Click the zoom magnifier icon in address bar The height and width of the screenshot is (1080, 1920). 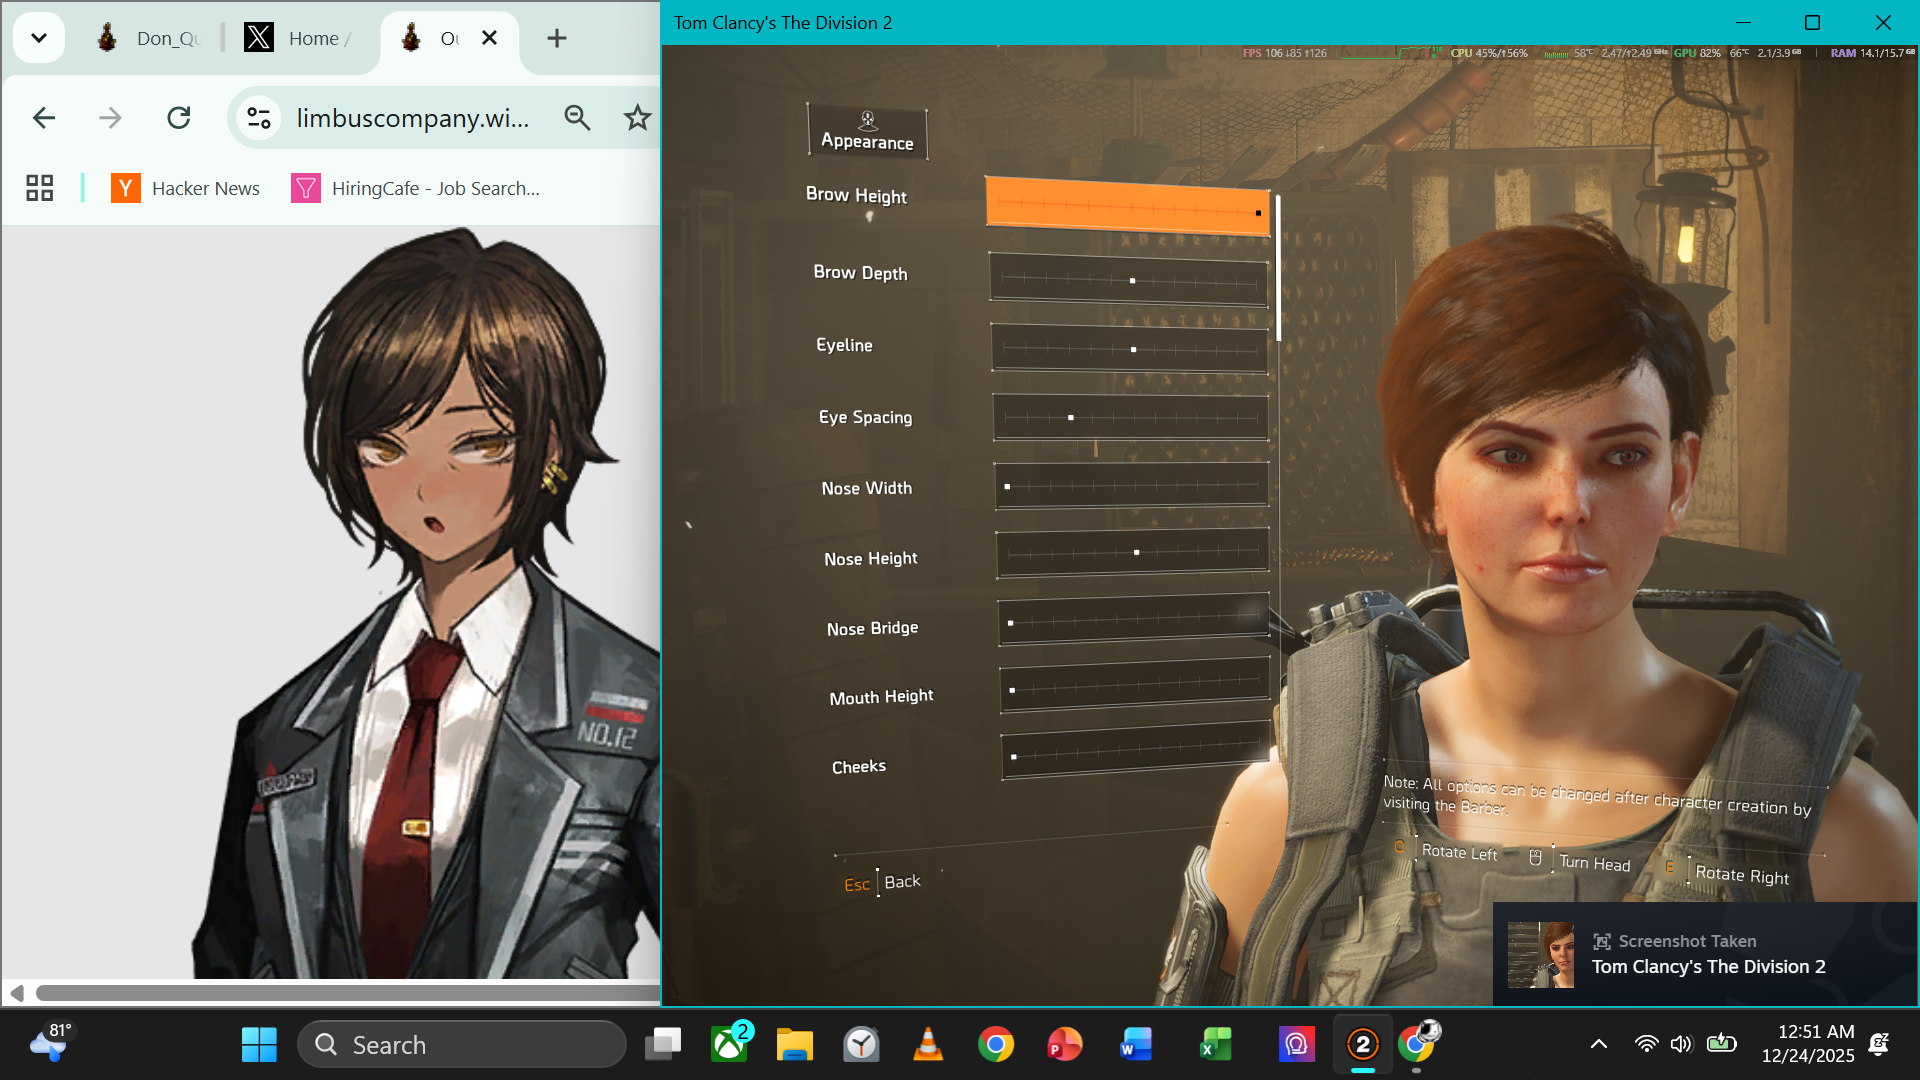pos(577,118)
